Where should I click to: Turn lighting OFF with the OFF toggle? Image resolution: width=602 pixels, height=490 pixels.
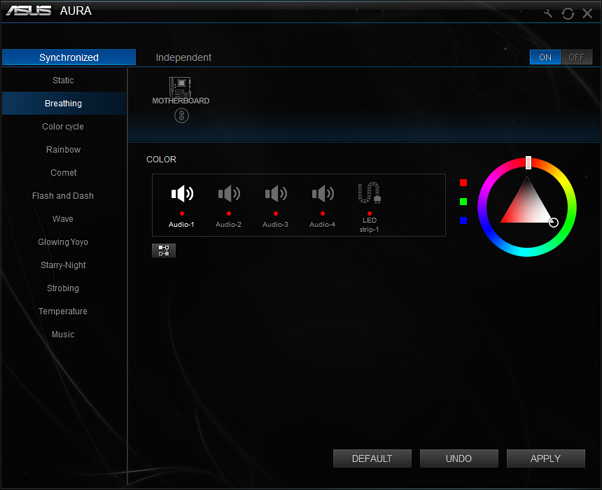576,57
